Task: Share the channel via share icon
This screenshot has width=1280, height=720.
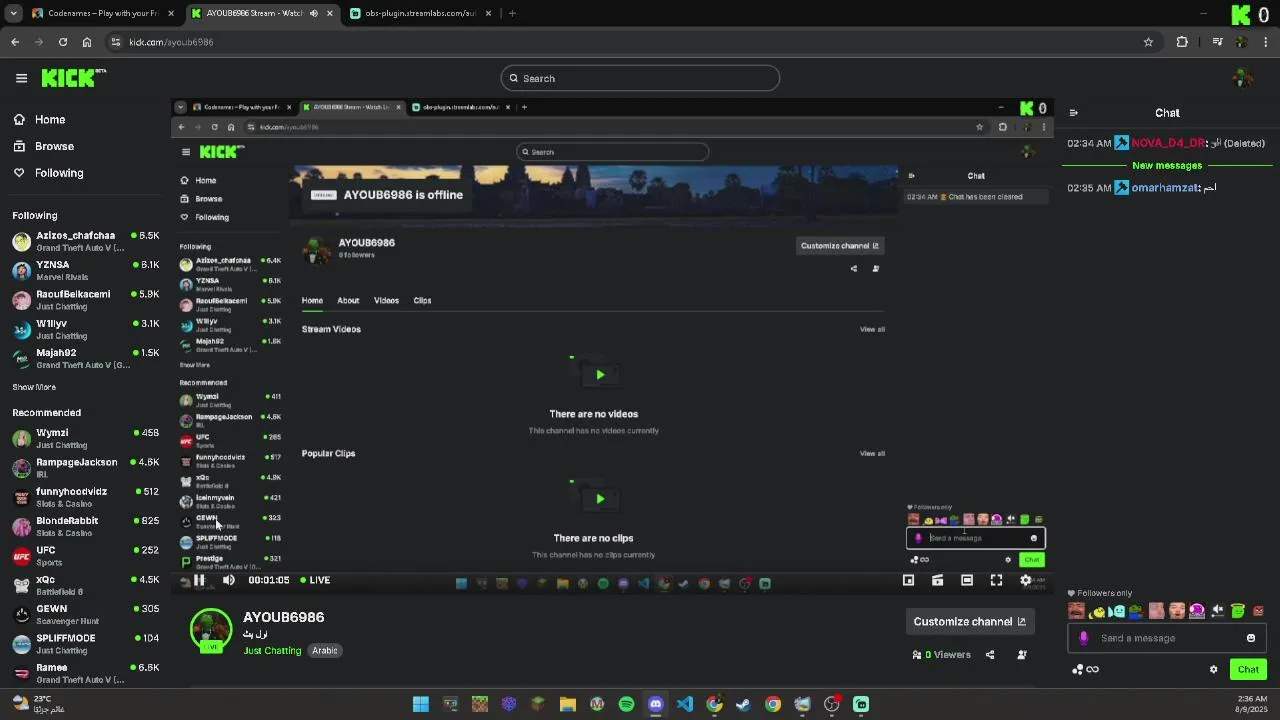Action: (x=990, y=655)
